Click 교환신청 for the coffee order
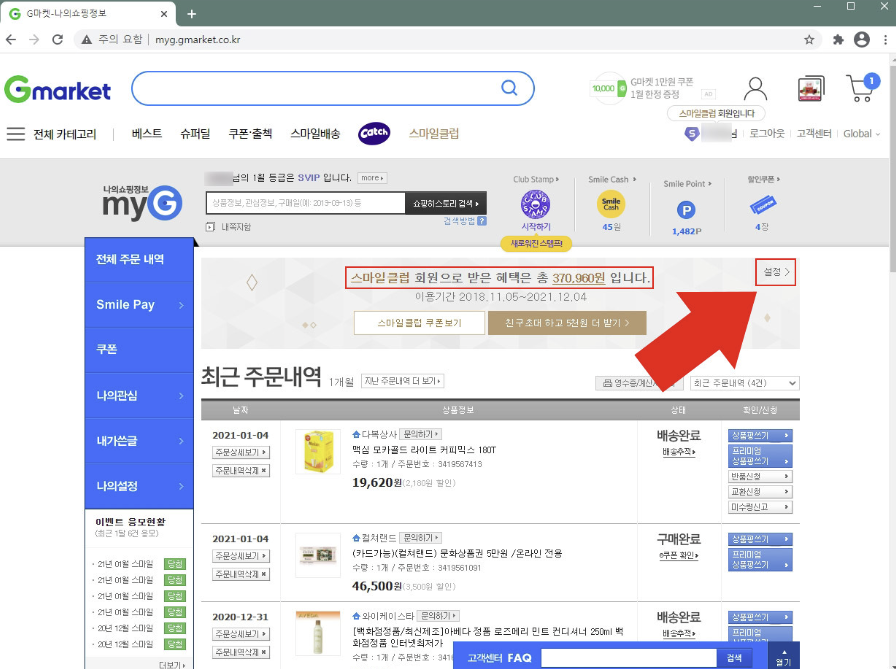The image size is (896, 669). point(760,492)
